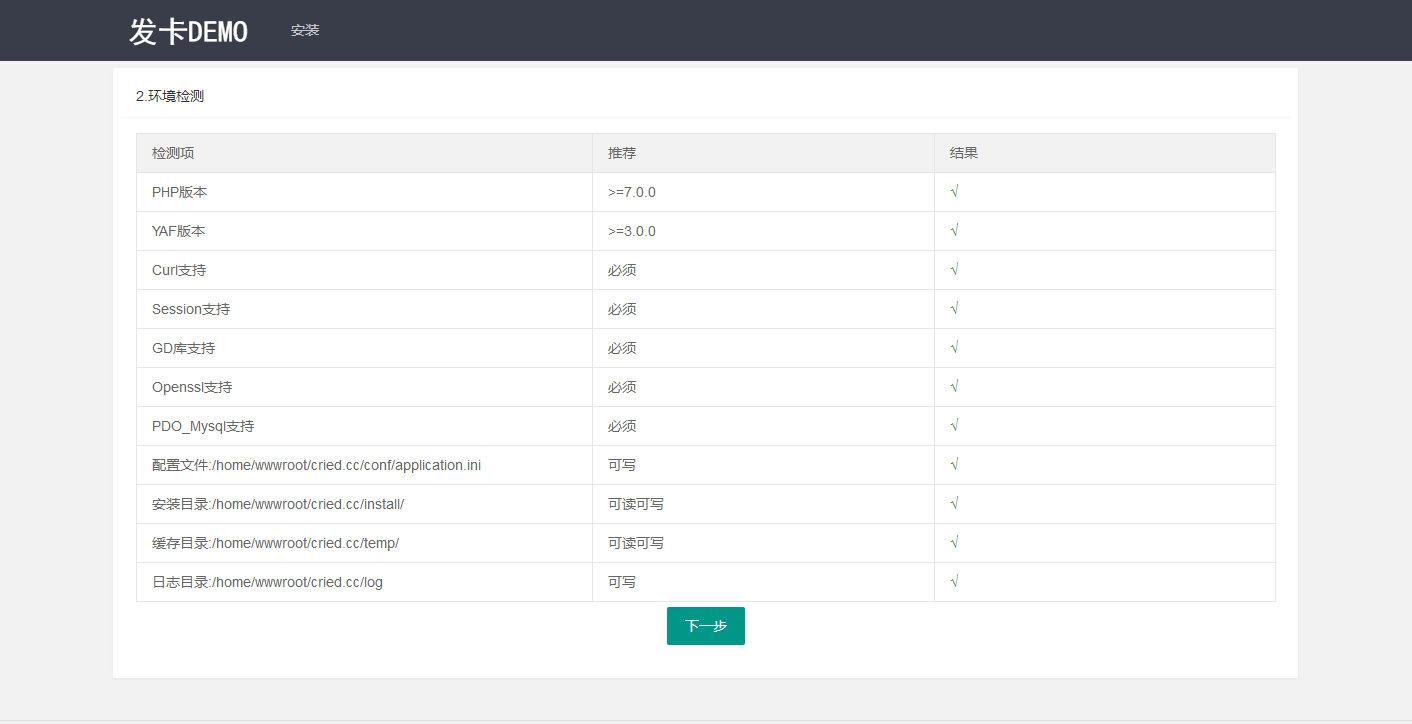Click the check mark for 安装目录 row
Viewport: 1412px width, 724px height.
(955, 503)
